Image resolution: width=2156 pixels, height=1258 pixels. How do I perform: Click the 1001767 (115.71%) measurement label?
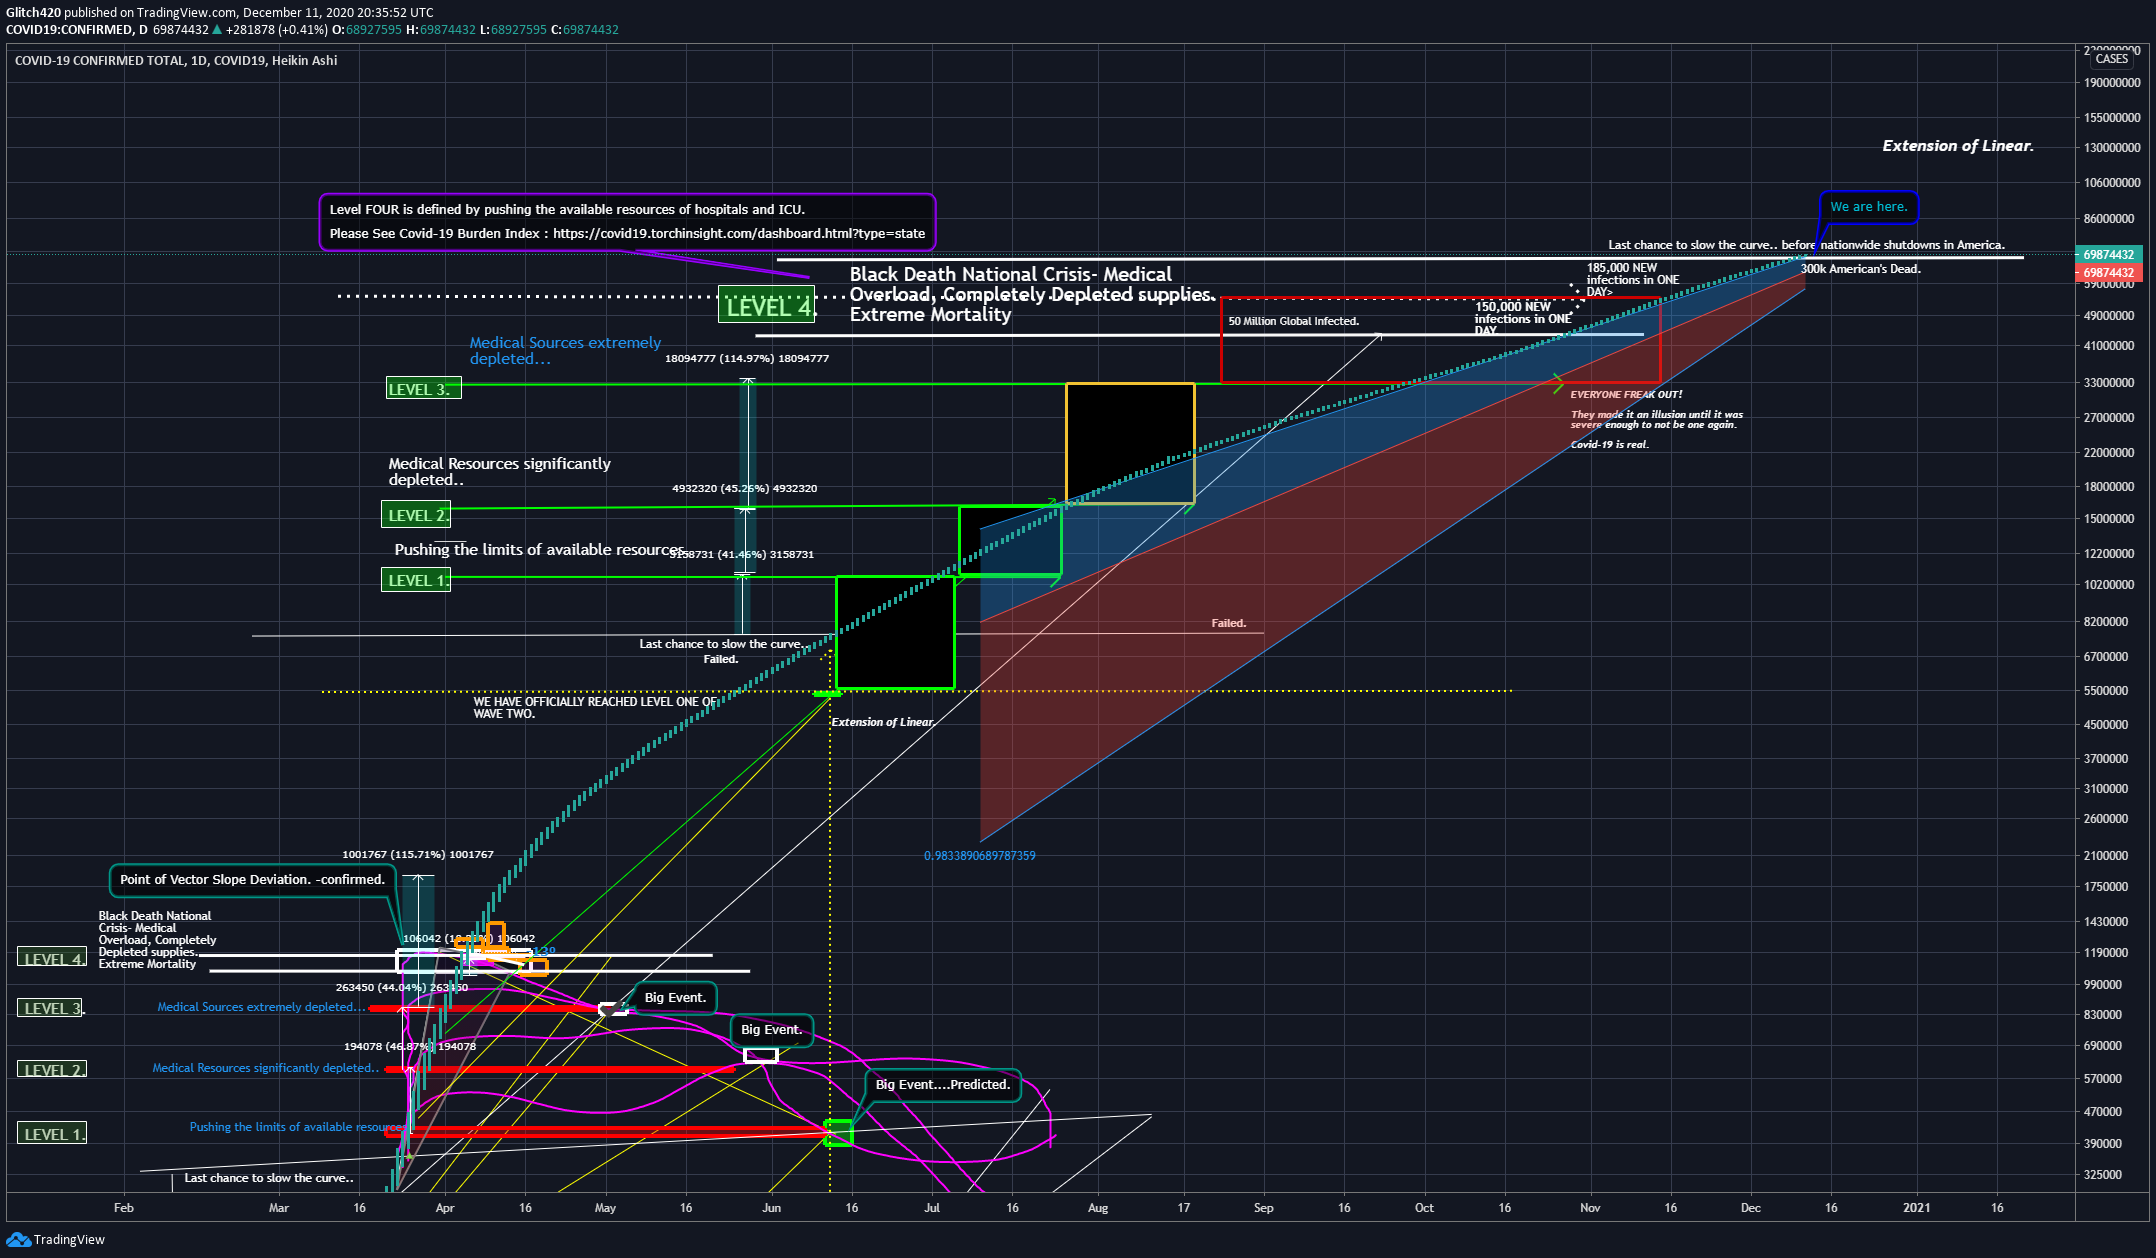[417, 855]
